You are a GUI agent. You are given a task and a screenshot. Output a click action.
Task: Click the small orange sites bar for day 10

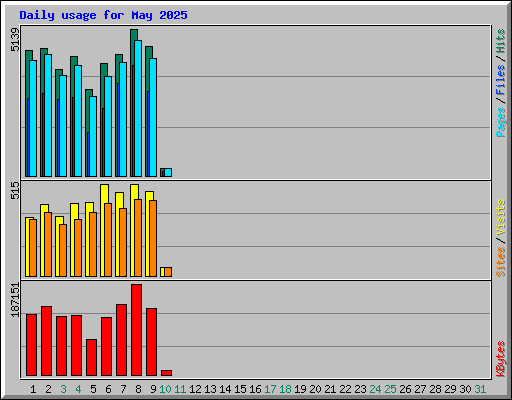[168, 272]
